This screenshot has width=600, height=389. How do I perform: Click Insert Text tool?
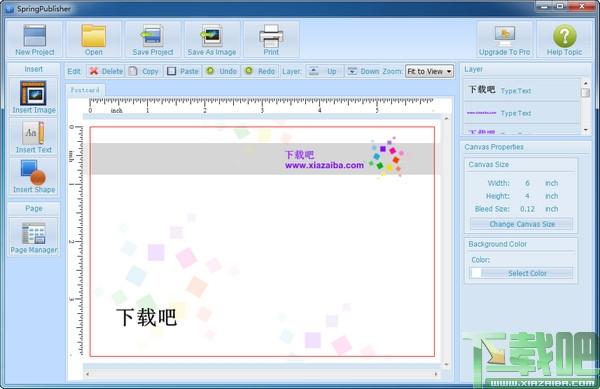[x=34, y=137]
